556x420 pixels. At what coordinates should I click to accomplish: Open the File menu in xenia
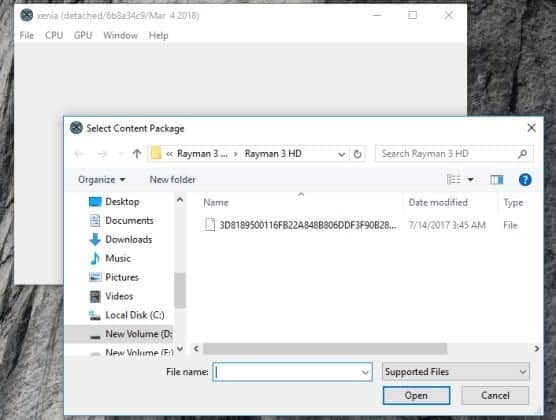pos(27,35)
